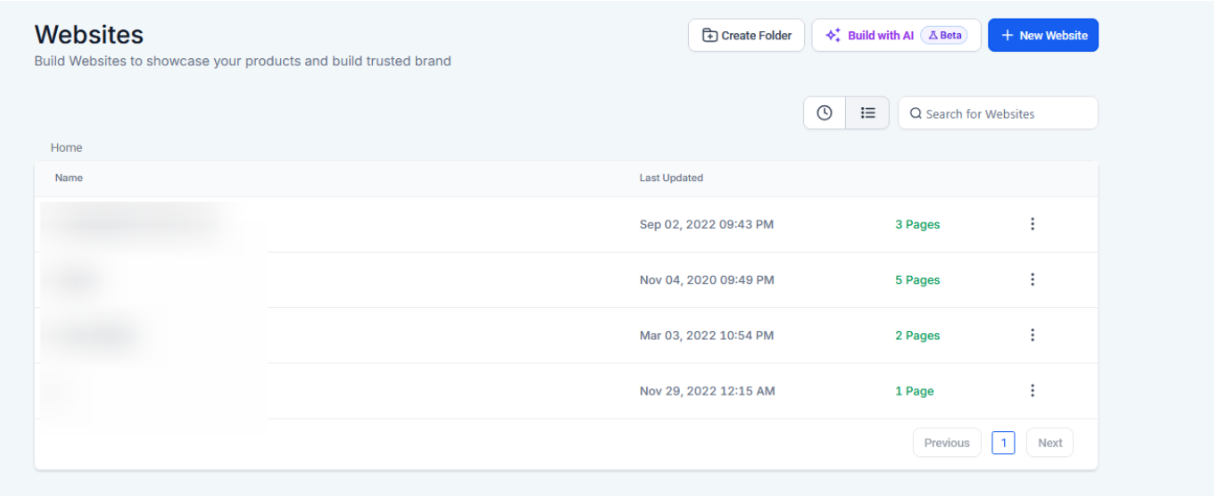Switch to list view icon
This screenshot has height=496, width=1214.
pos(868,113)
